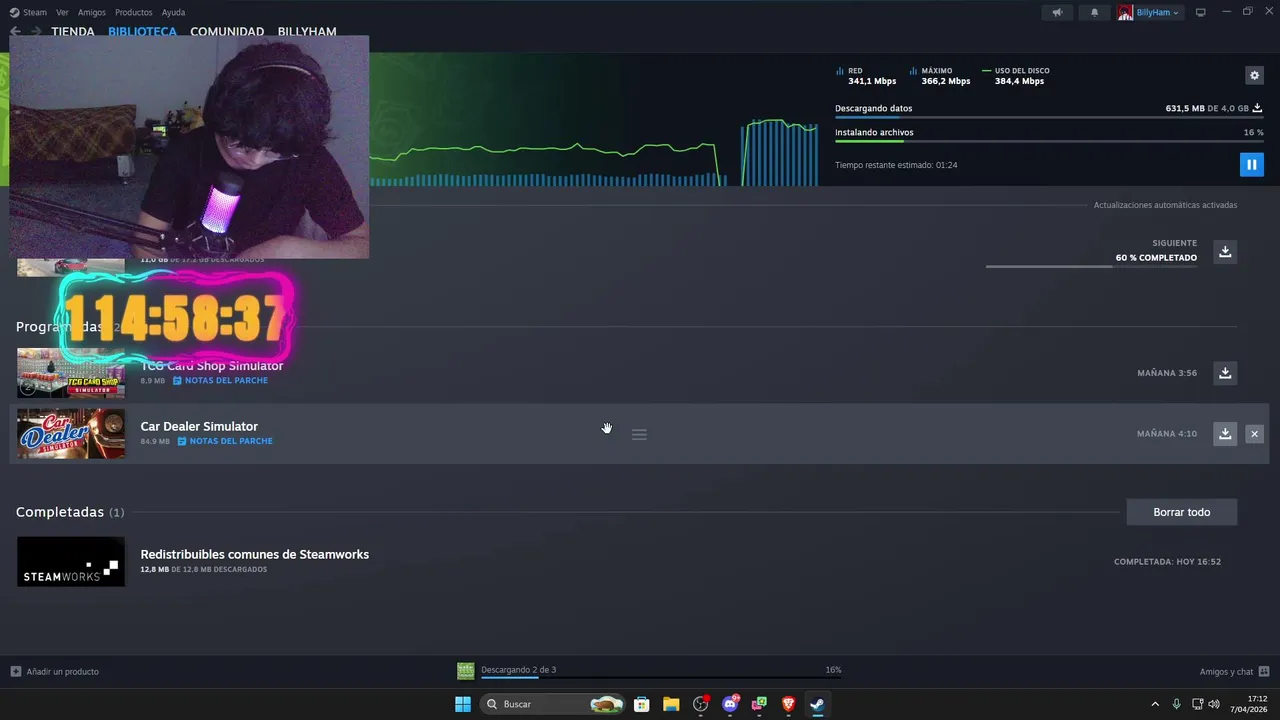This screenshot has height=720, width=1280.
Task: Click Descargando 2 de 3 status
Action: [x=518, y=670]
